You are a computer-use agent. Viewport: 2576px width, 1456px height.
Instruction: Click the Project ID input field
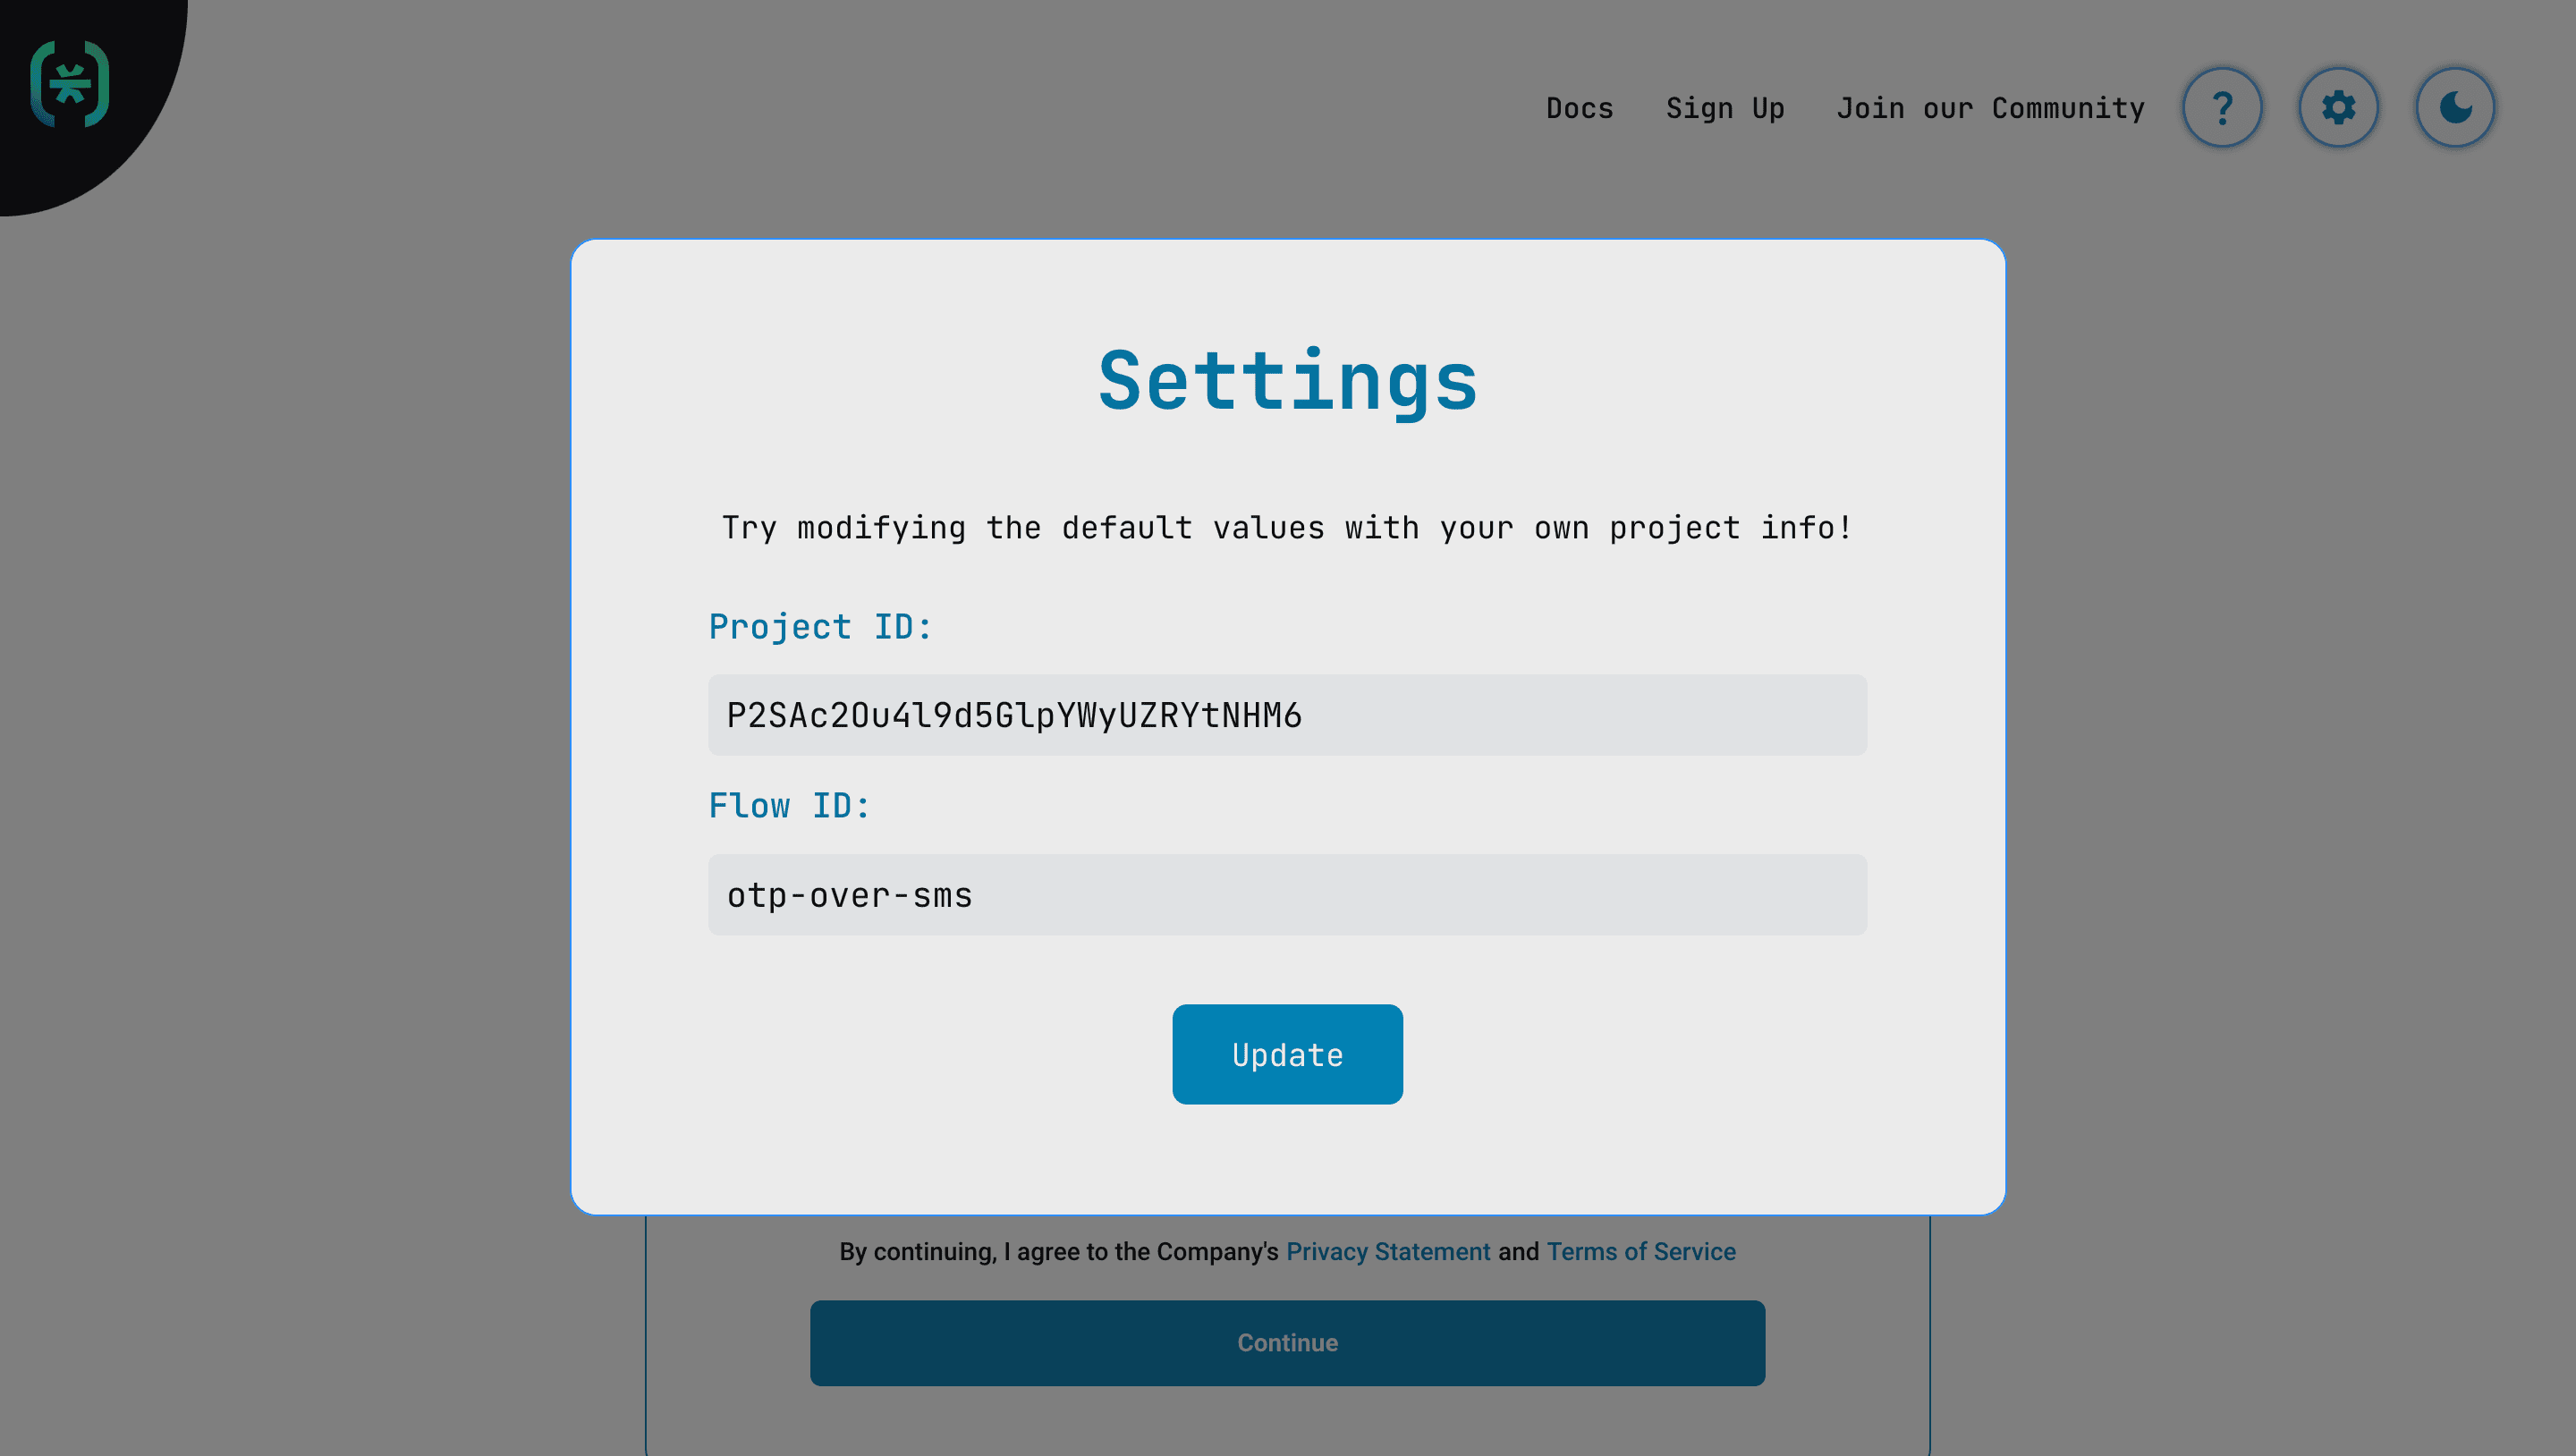coord(1287,714)
